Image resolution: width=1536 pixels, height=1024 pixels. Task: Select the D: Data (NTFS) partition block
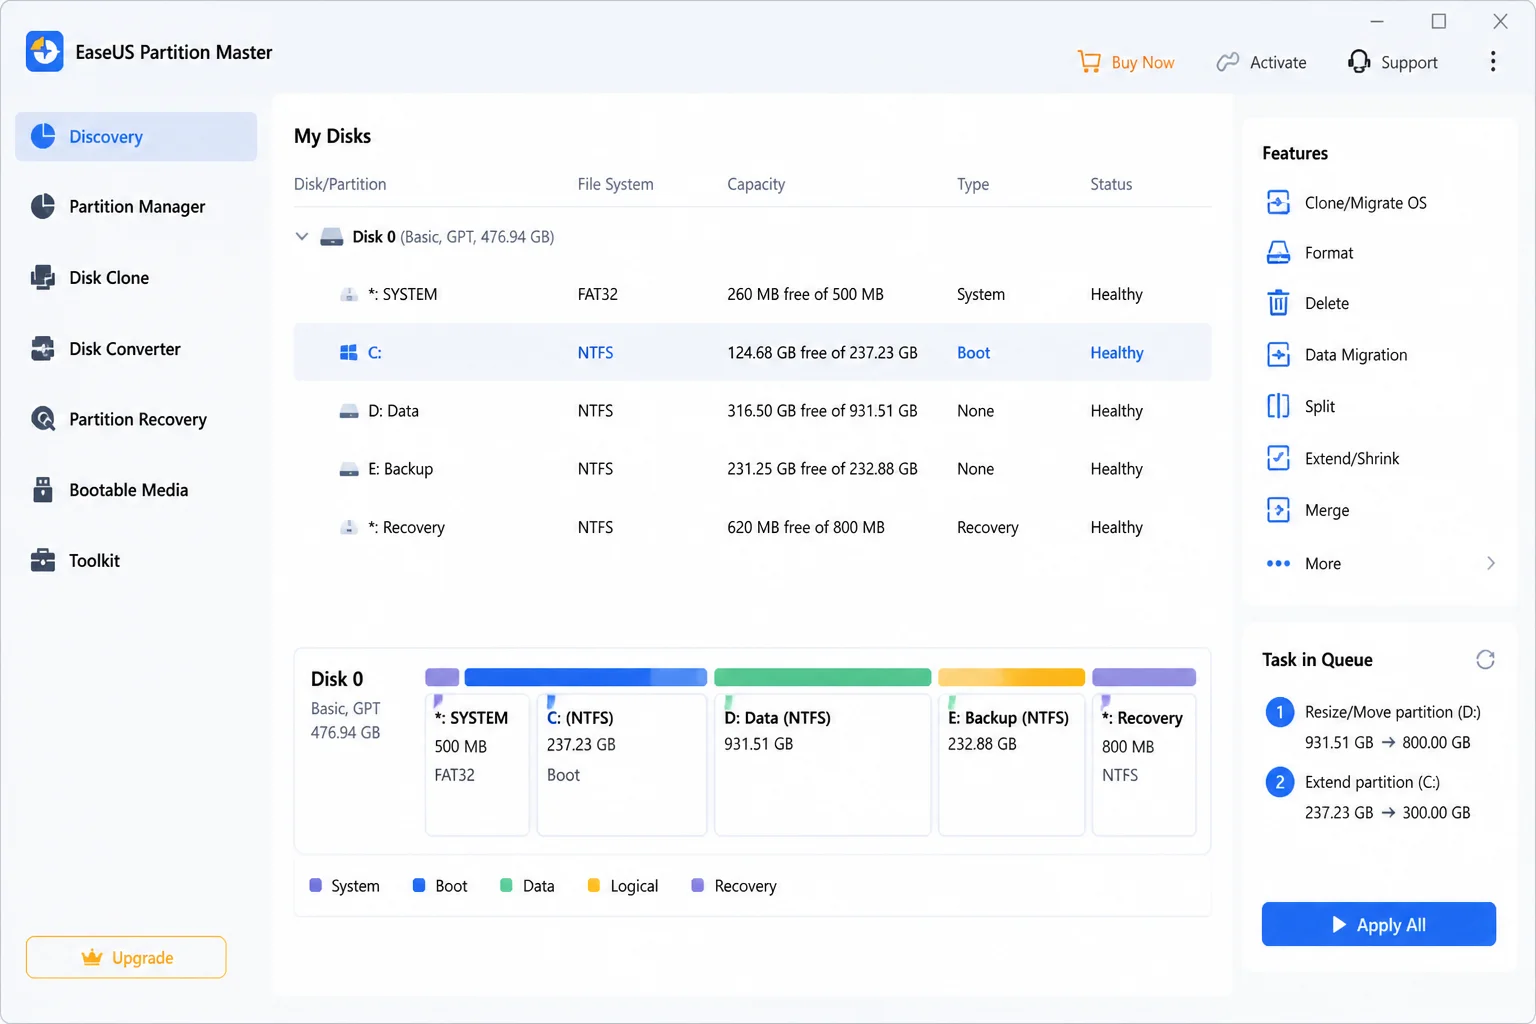point(823,764)
